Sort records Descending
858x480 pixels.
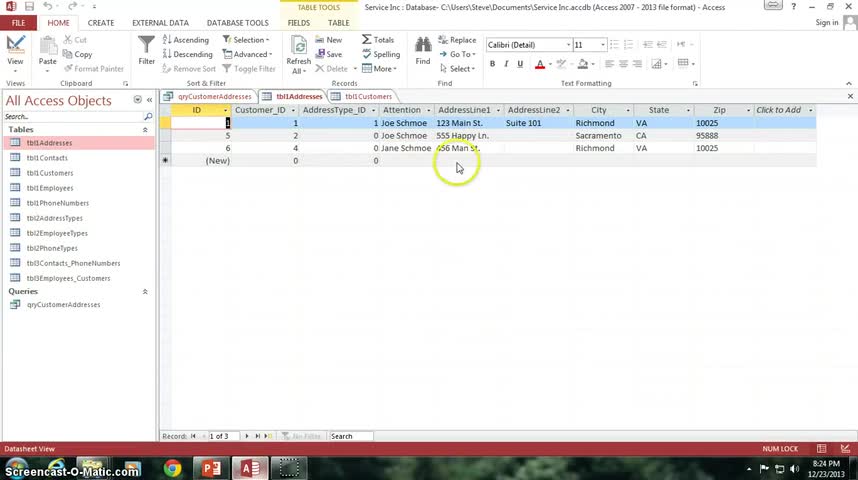(x=188, y=54)
